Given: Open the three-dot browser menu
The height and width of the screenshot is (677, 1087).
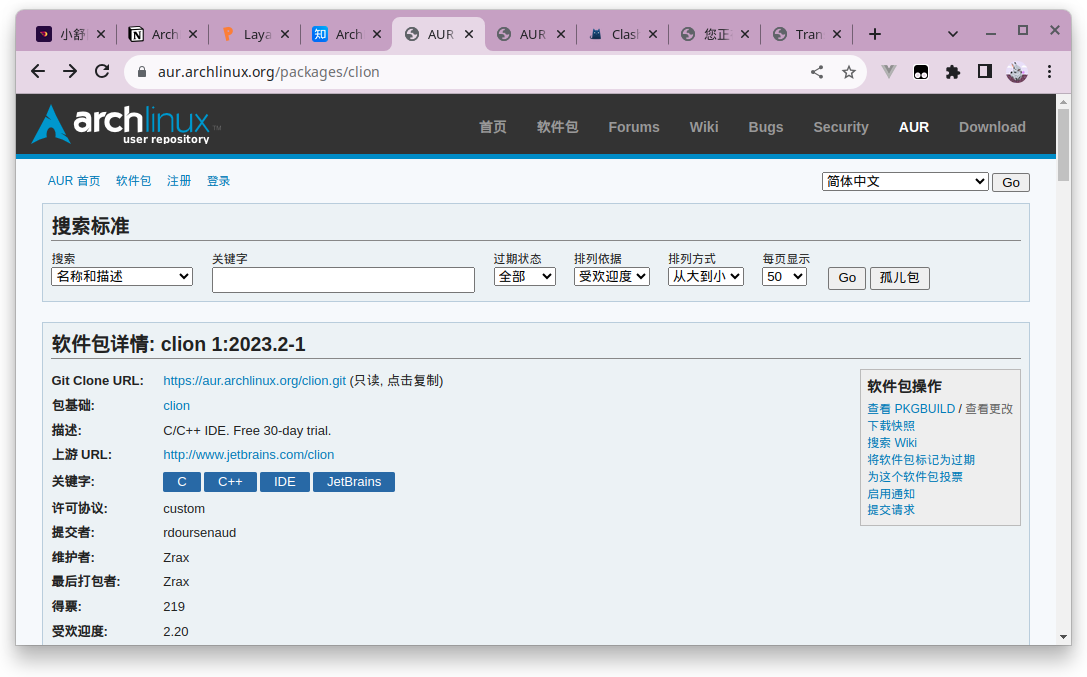Looking at the screenshot, I should (1048, 71).
